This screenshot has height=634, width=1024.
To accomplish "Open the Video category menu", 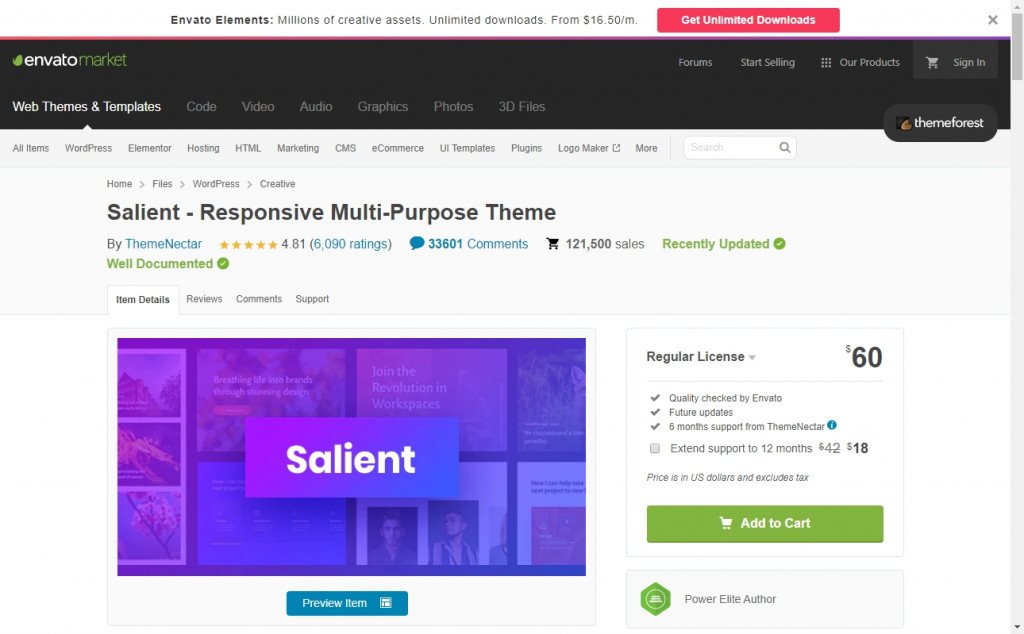I will (x=258, y=106).
